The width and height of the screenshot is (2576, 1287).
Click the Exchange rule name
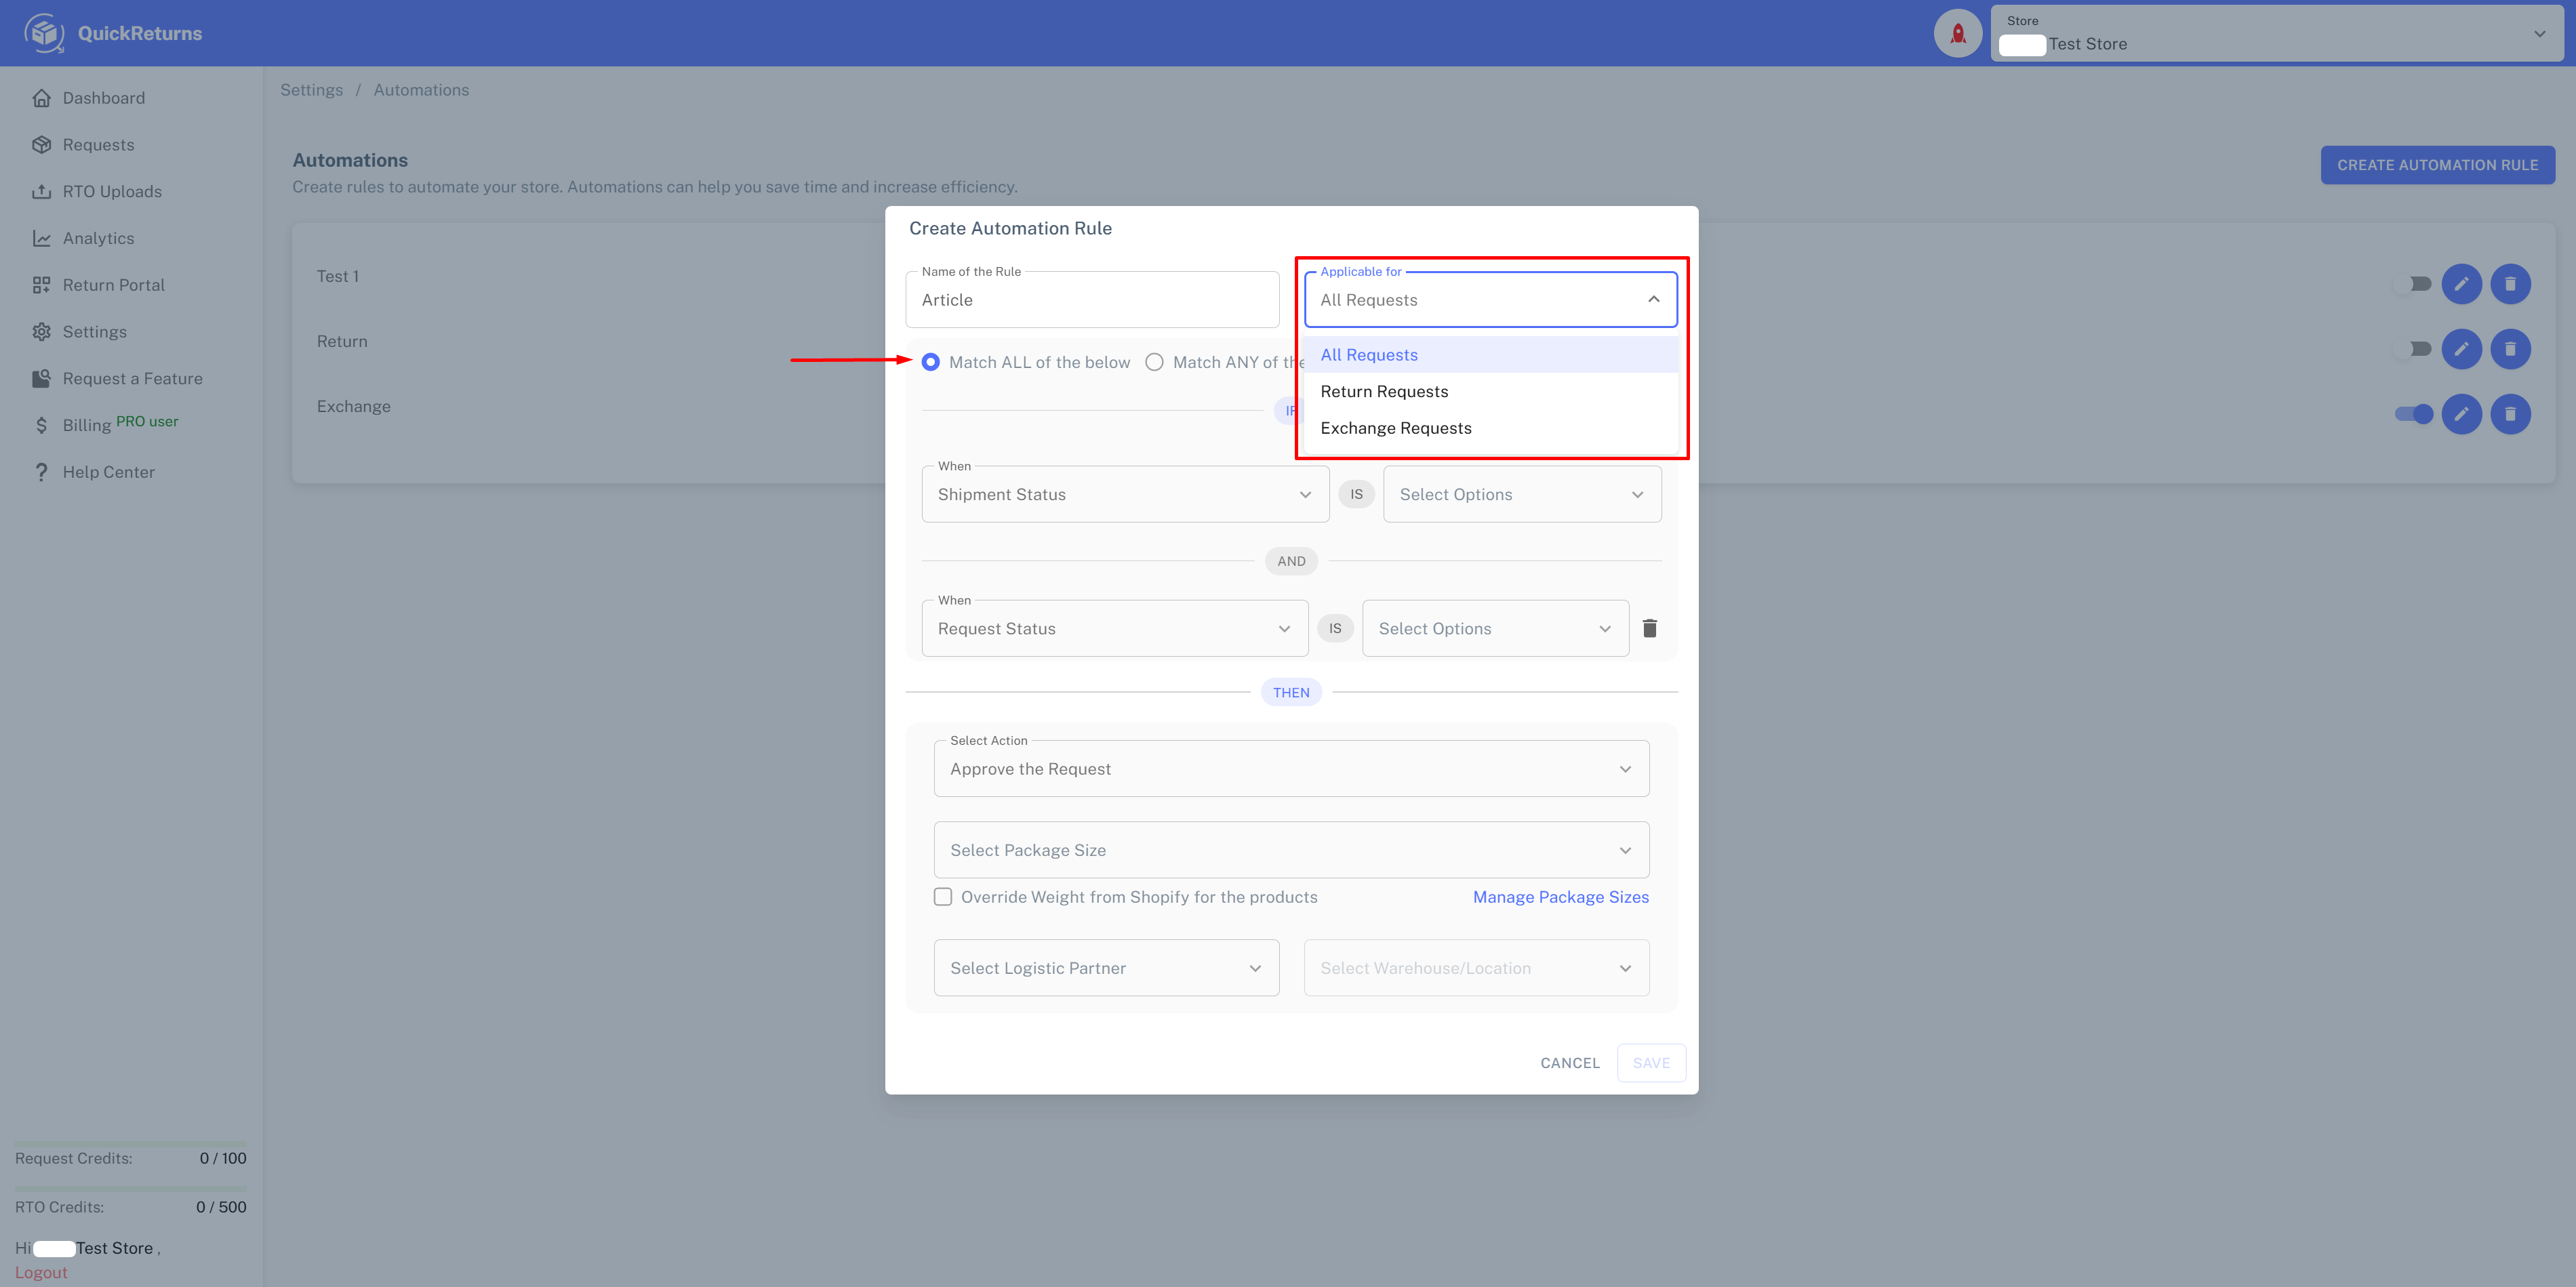[354, 406]
